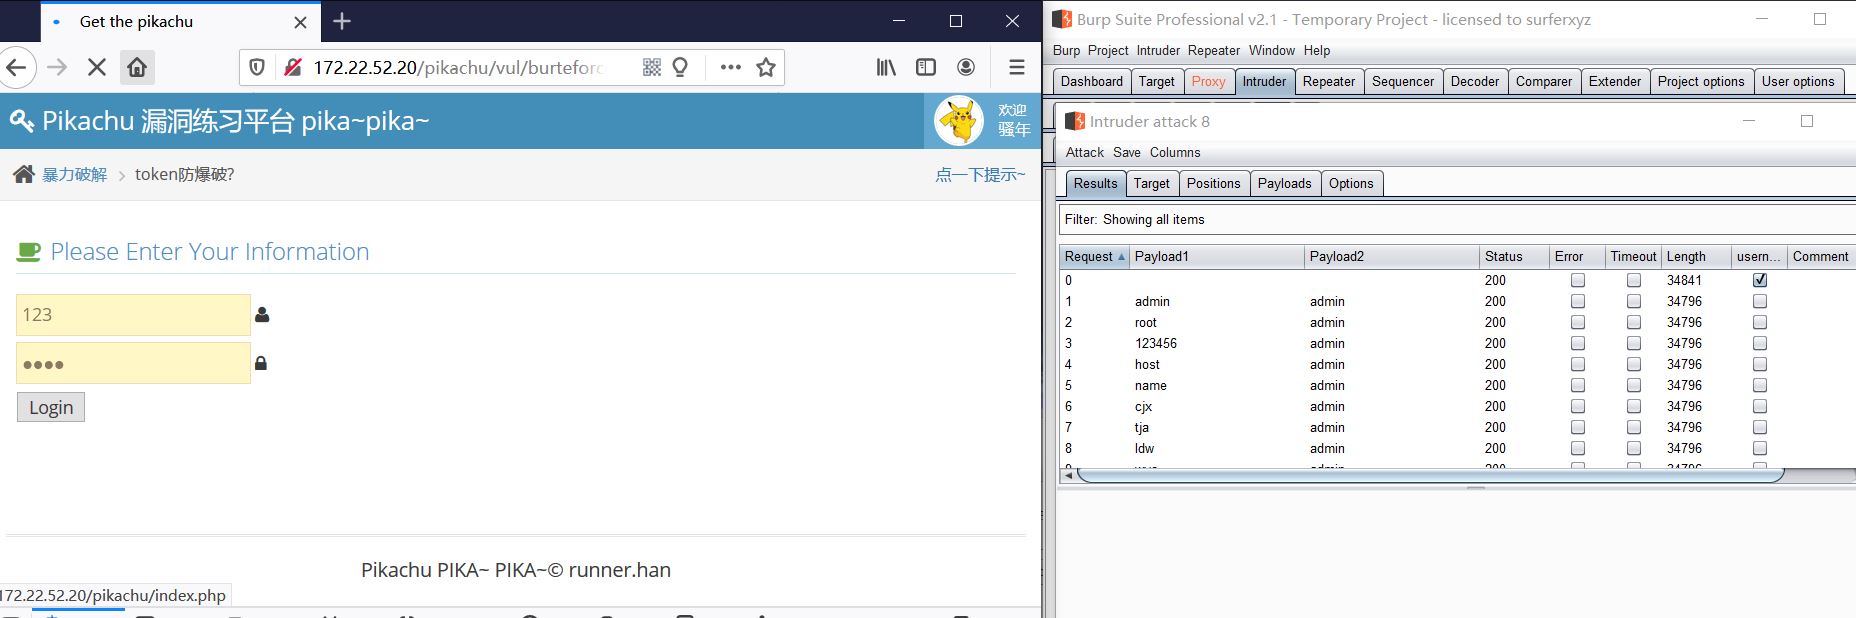Stop loading the page

tap(97, 67)
